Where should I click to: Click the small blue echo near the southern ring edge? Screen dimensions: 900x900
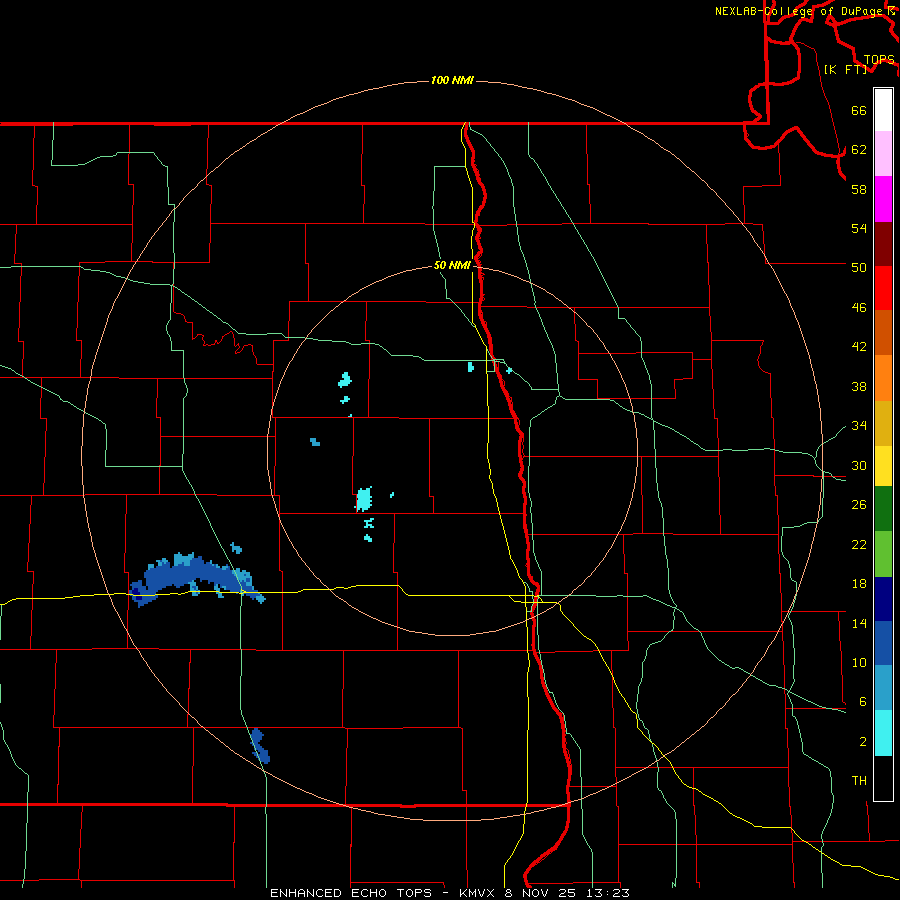(260, 746)
